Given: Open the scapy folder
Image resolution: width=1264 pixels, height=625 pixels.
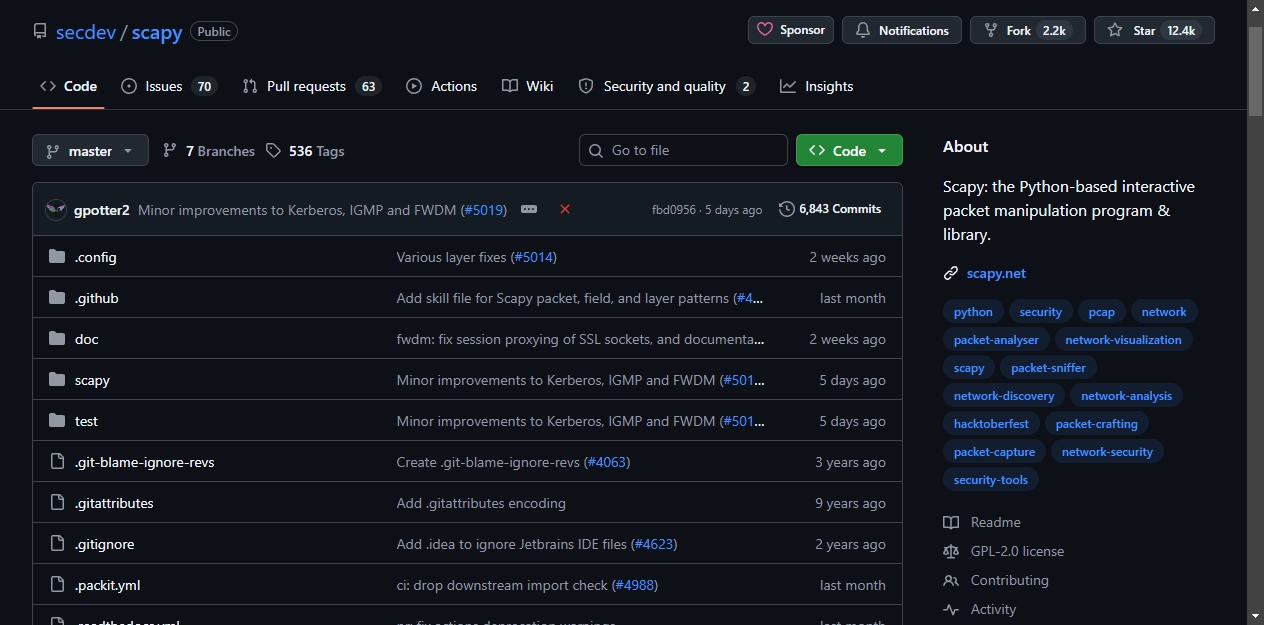Looking at the screenshot, I should click(92, 380).
